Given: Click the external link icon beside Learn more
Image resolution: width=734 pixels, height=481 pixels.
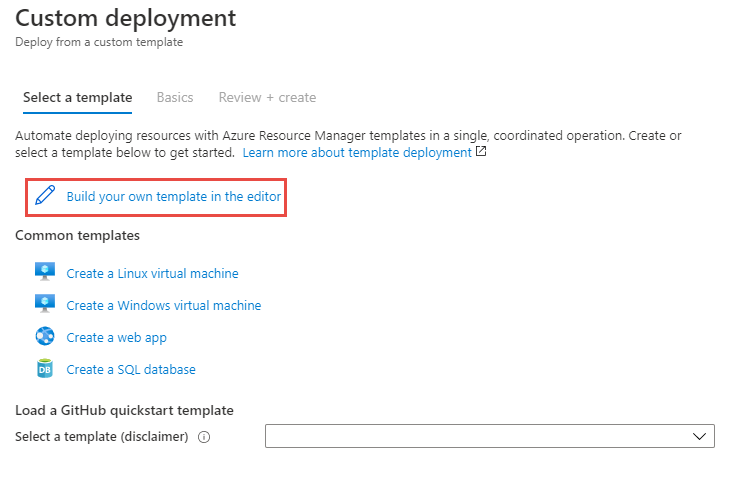Looking at the screenshot, I should pos(481,153).
